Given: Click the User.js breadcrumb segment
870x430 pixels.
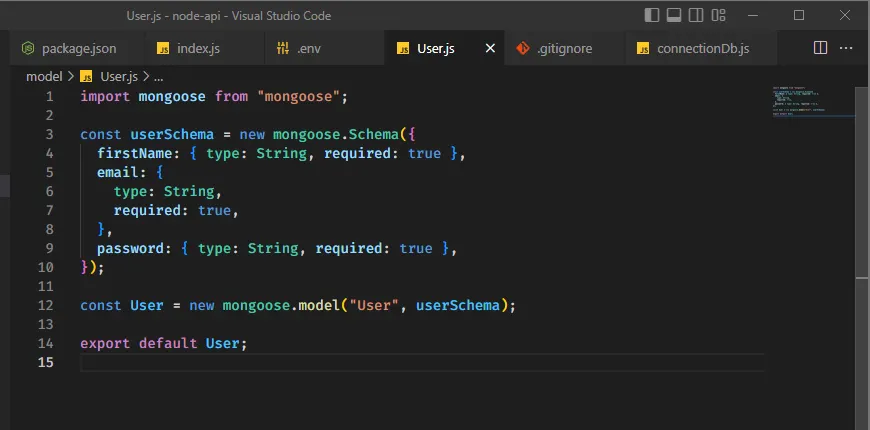Looking at the screenshot, I should [119, 77].
